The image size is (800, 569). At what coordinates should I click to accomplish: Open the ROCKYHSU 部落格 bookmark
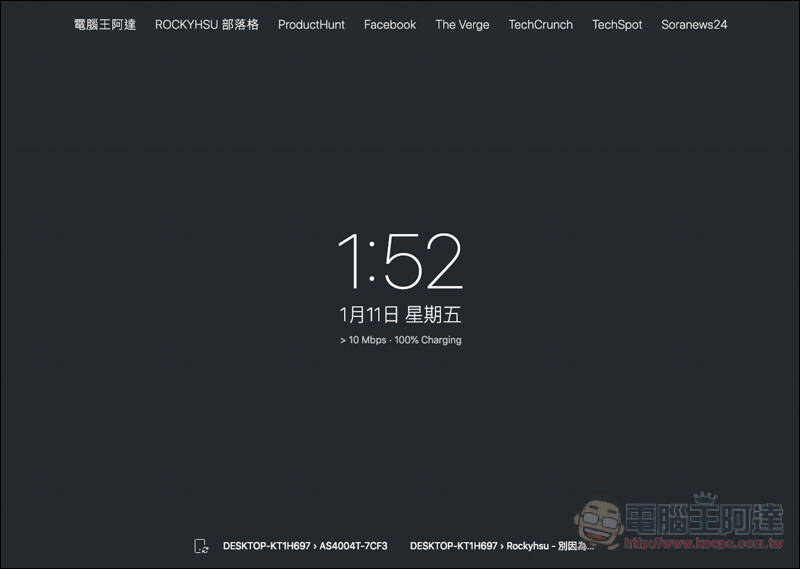pos(207,24)
